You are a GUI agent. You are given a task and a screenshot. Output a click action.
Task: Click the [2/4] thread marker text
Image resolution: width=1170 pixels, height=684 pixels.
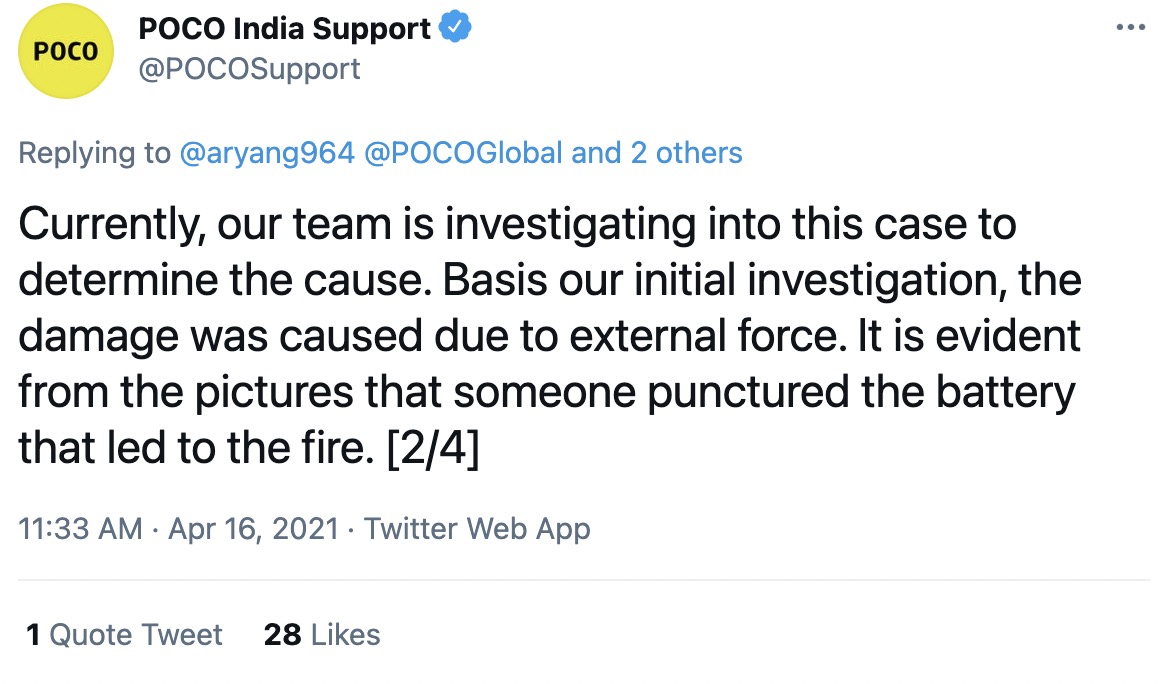tap(433, 448)
